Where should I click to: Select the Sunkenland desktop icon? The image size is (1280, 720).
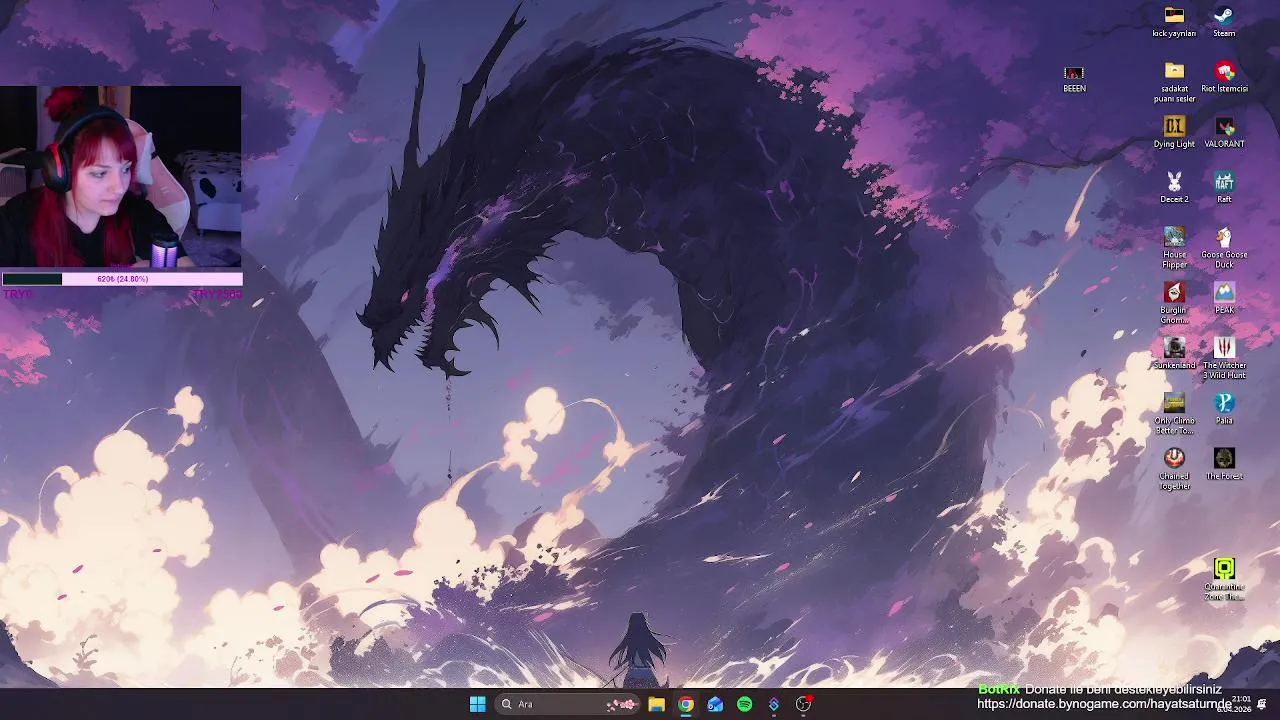pyautogui.click(x=1174, y=353)
